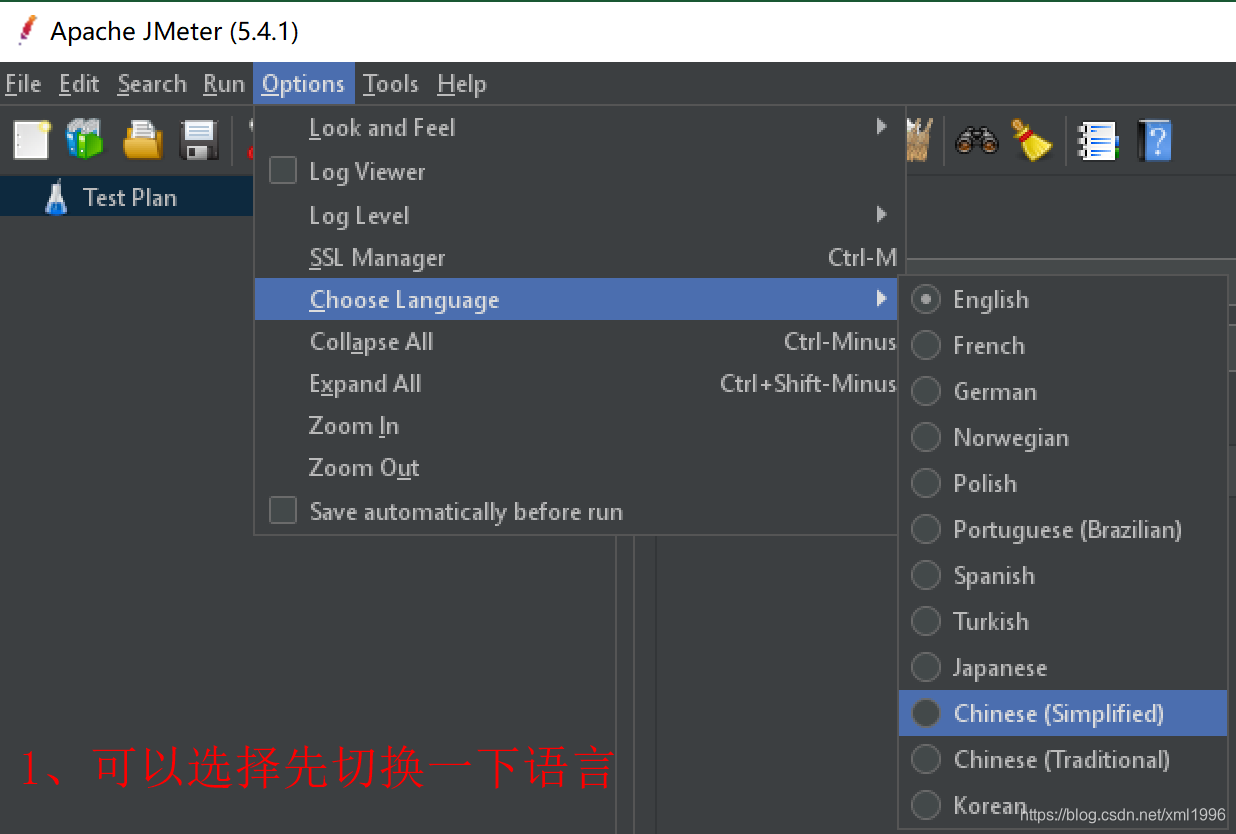1236x834 pixels.
Task: Select the English language radio button
Action: pos(926,299)
